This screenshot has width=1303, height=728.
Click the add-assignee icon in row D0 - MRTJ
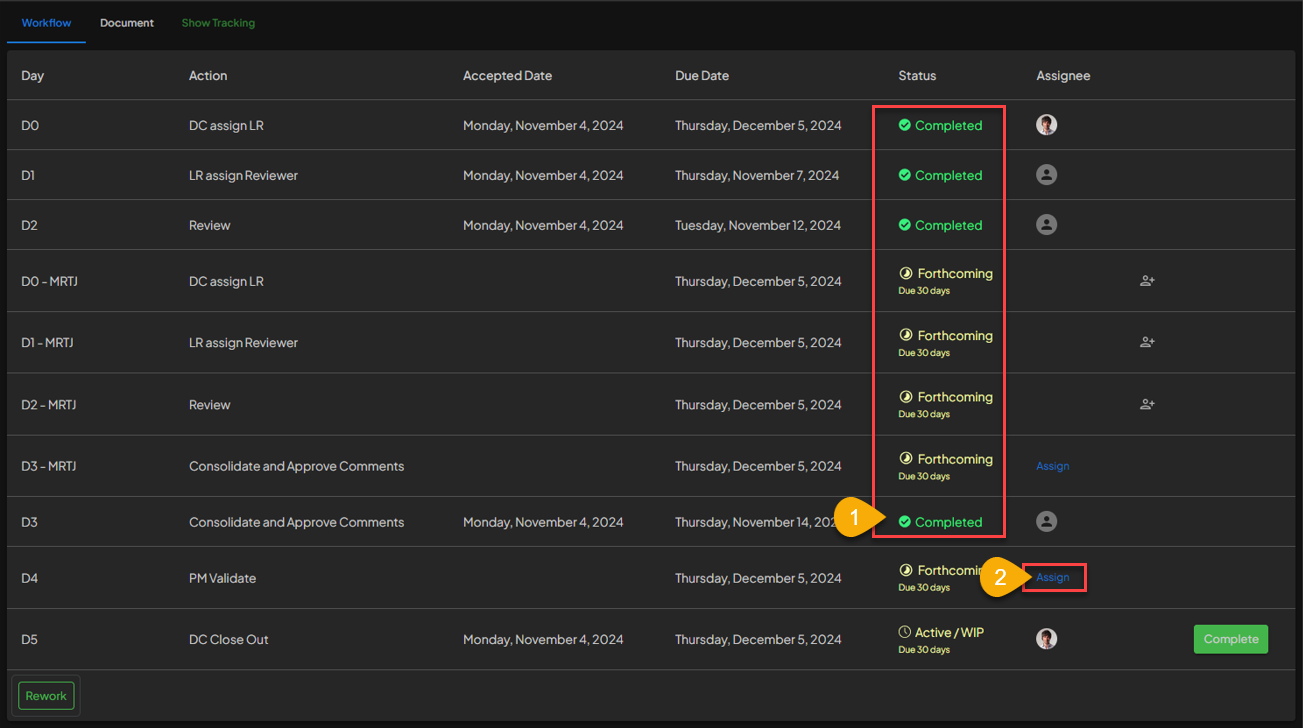coord(1147,281)
